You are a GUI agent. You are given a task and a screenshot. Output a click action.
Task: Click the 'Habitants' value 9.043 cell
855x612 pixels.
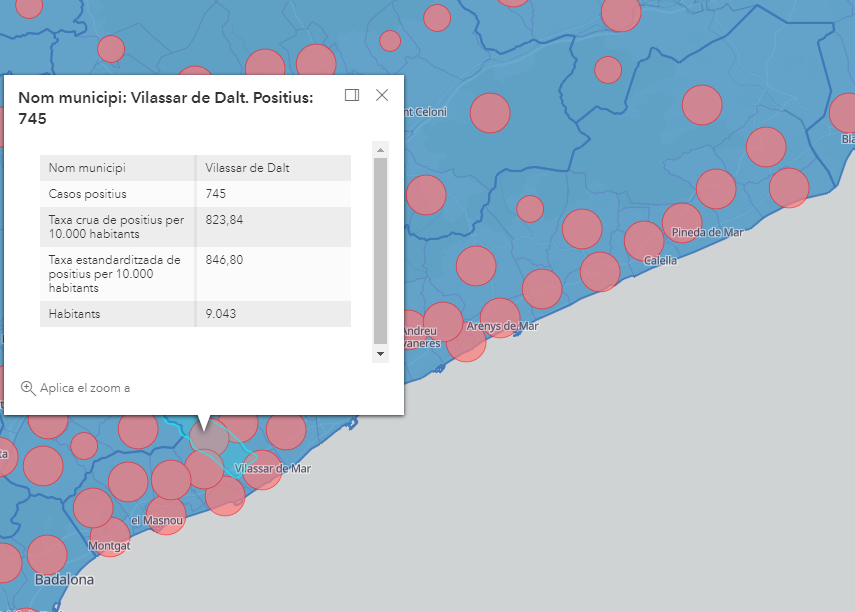tap(273, 314)
